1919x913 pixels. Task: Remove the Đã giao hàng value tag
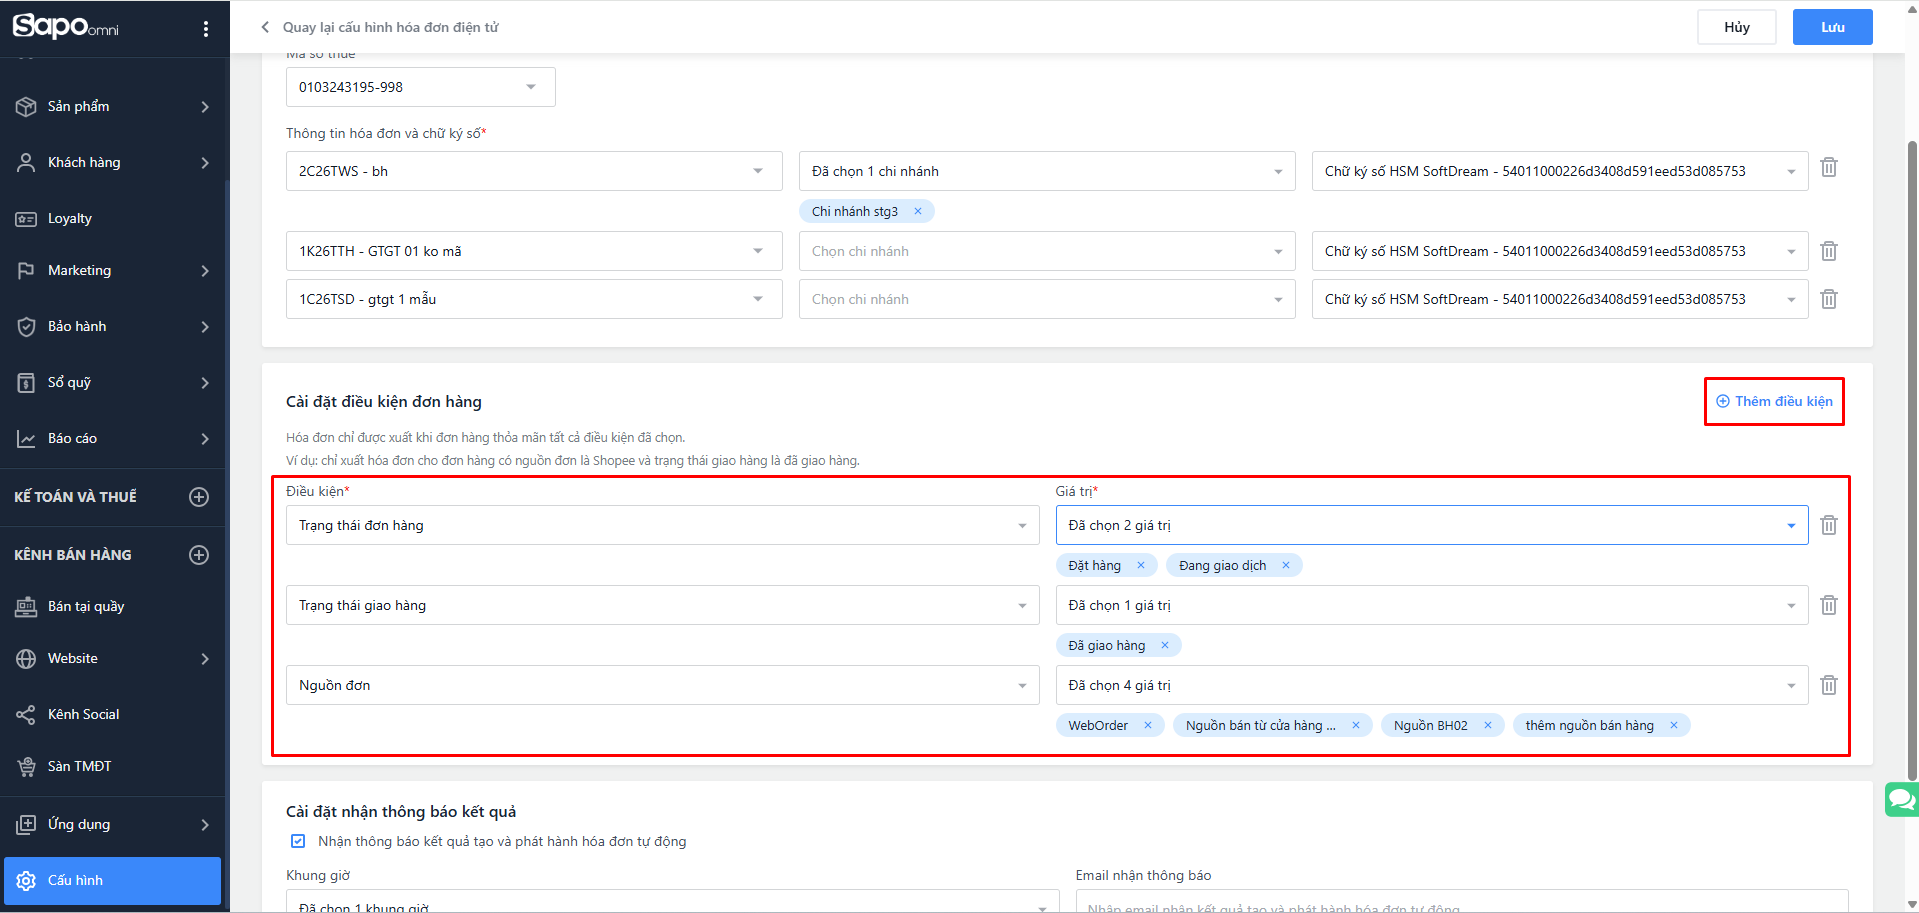click(x=1165, y=645)
